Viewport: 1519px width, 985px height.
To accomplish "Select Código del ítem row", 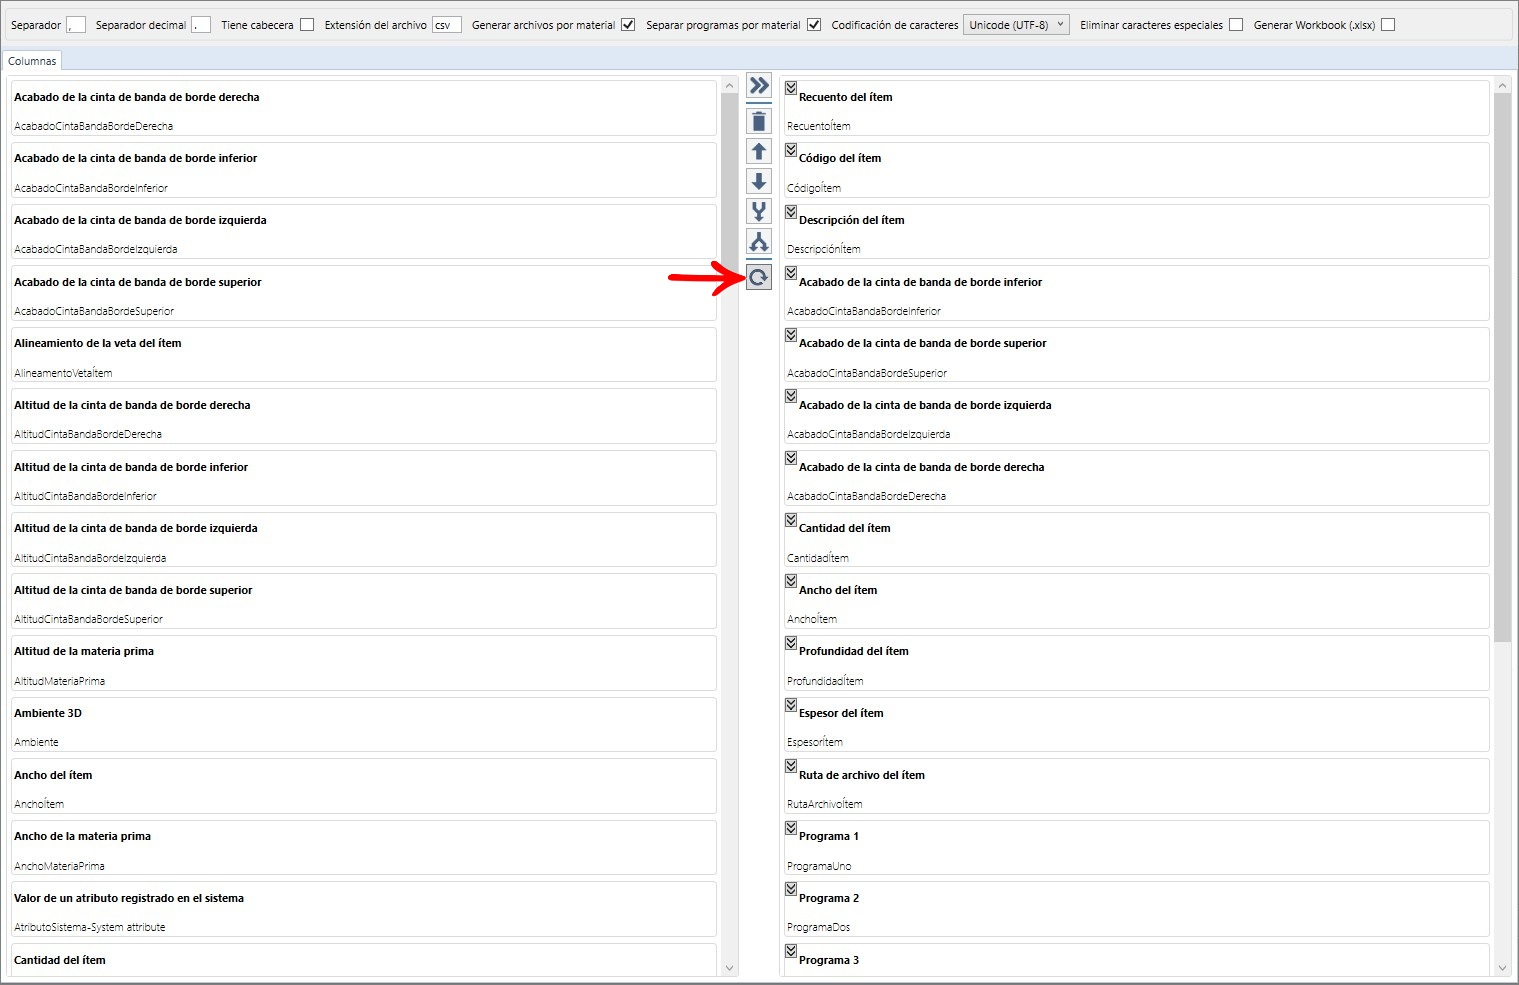I will point(1136,170).
